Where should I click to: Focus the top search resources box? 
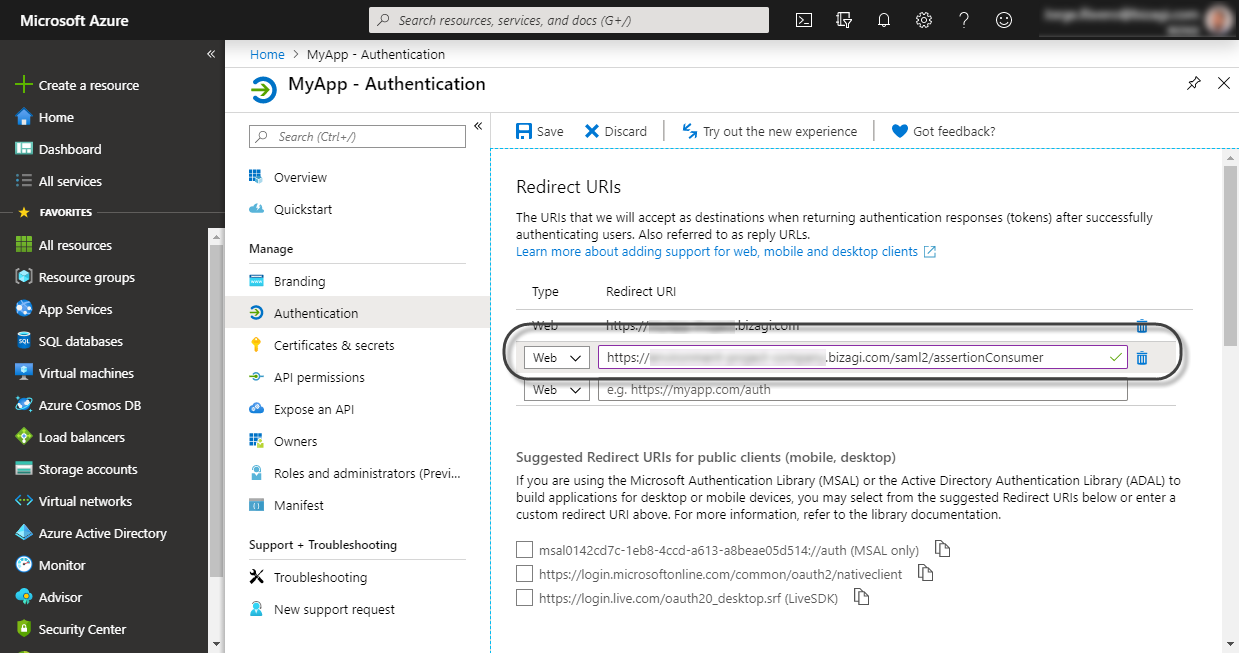coord(569,20)
